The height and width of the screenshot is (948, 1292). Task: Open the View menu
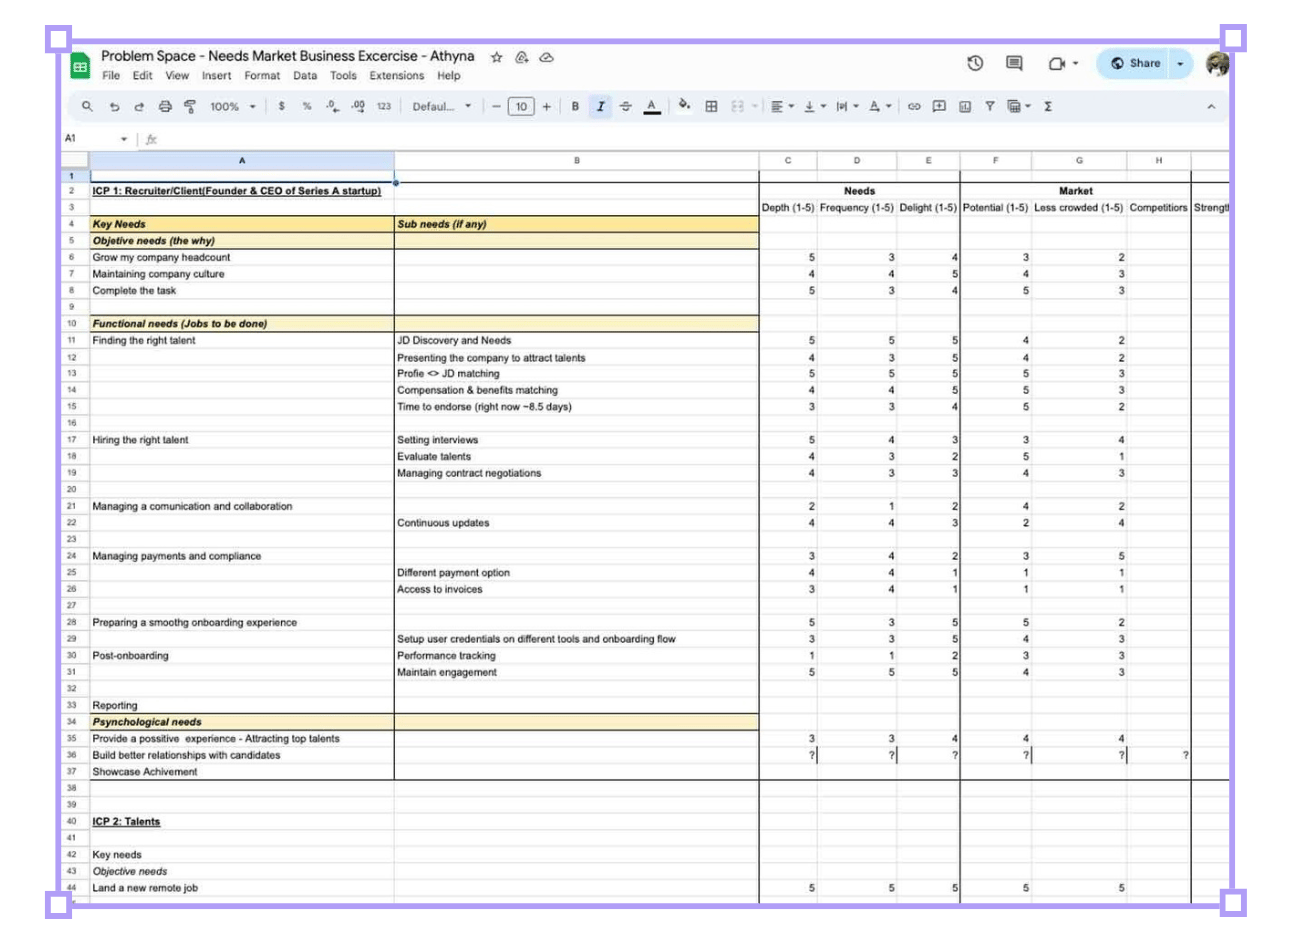pyautogui.click(x=177, y=76)
